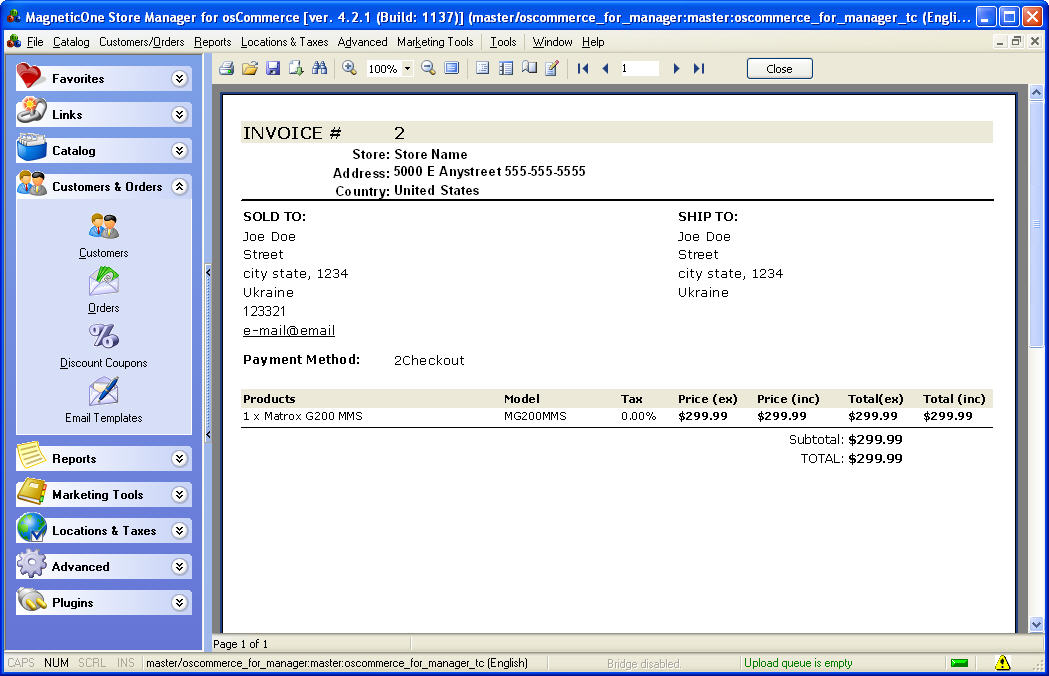Save the report using the floppy disk icon

click(x=272, y=68)
